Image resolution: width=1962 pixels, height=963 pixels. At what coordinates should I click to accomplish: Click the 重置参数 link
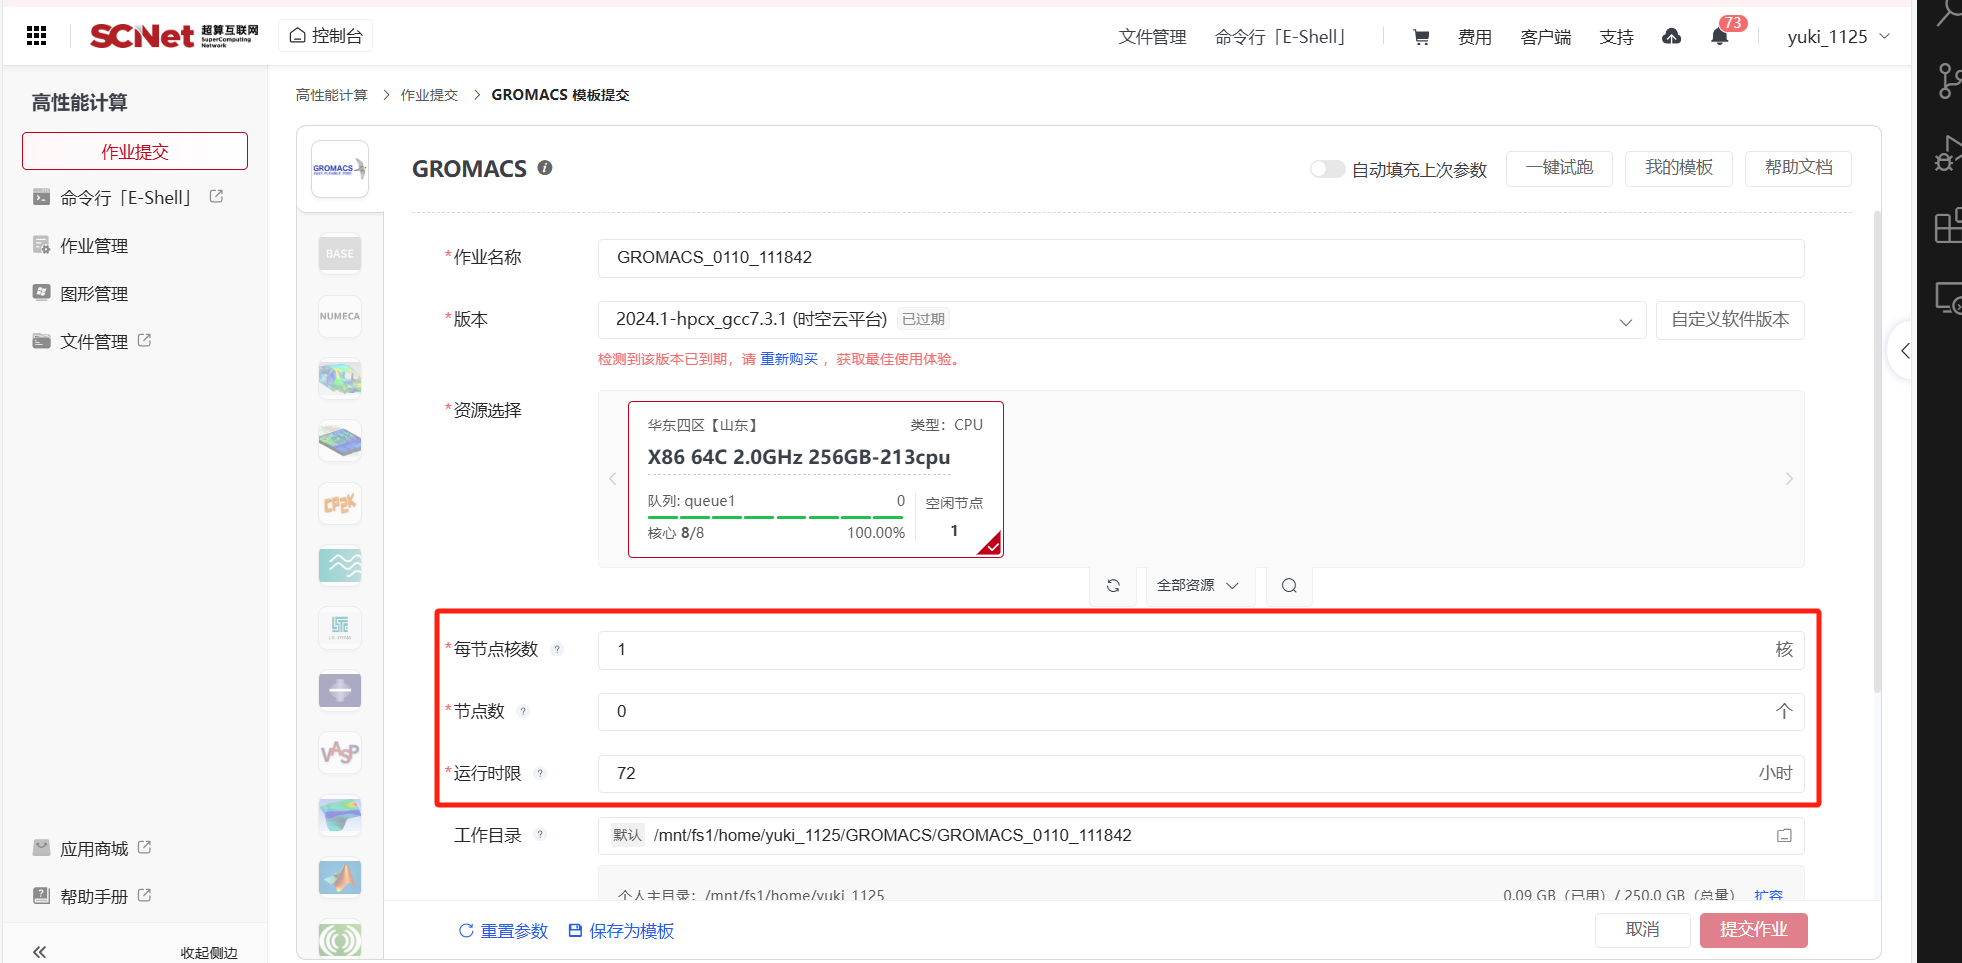click(x=503, y=931)
